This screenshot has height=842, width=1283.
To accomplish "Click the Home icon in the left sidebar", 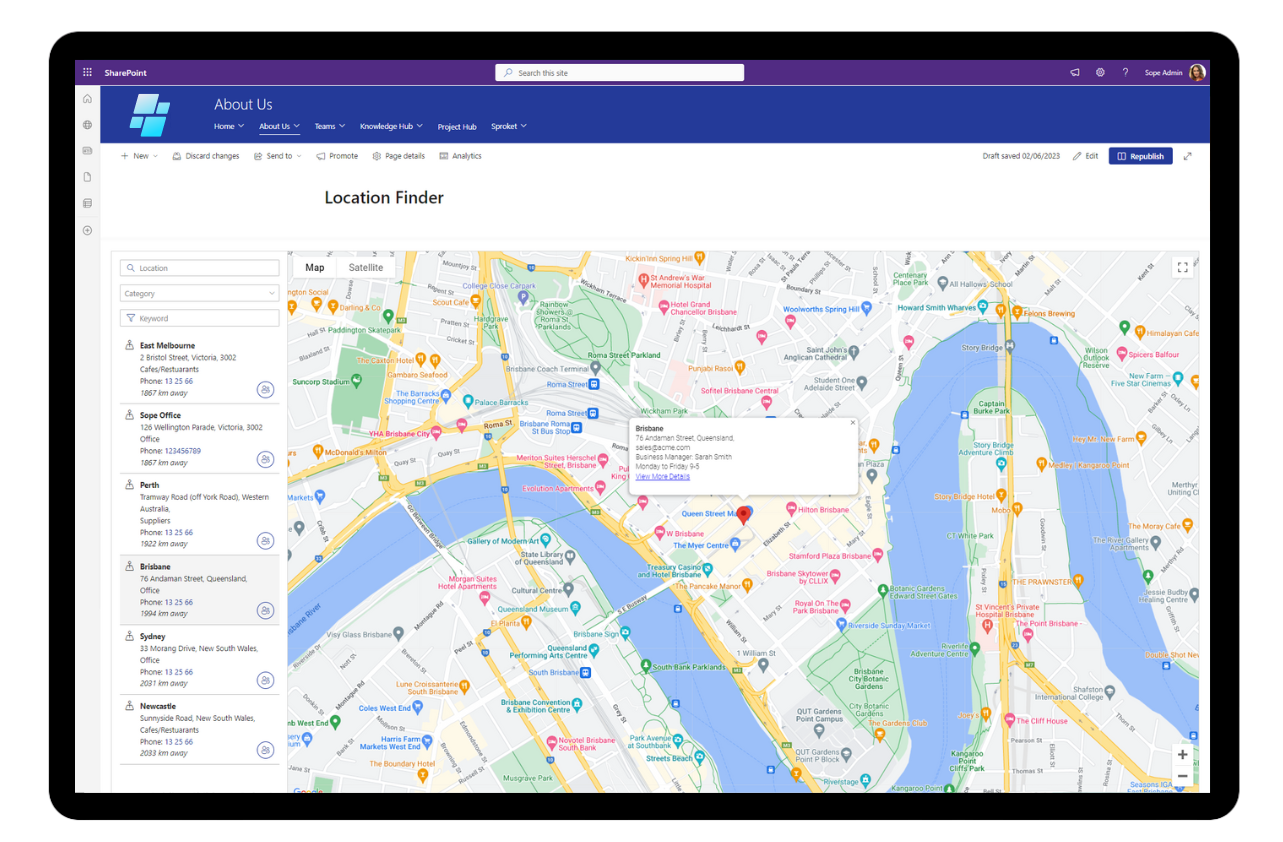I will 87,98.
